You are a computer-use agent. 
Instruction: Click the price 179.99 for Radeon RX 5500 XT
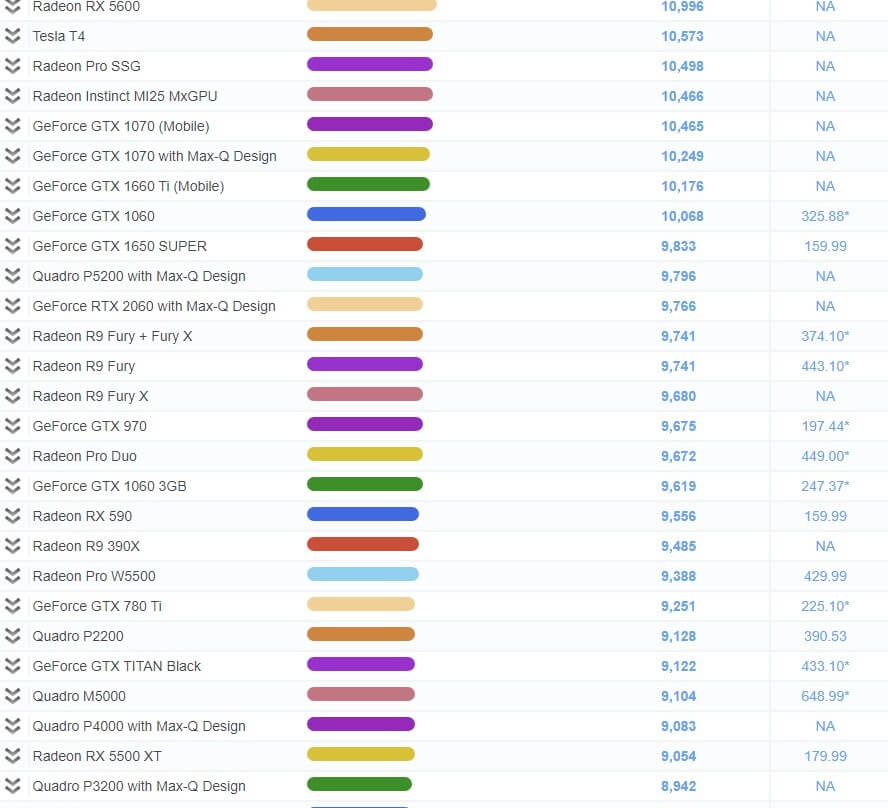click(x=825, y=756)
